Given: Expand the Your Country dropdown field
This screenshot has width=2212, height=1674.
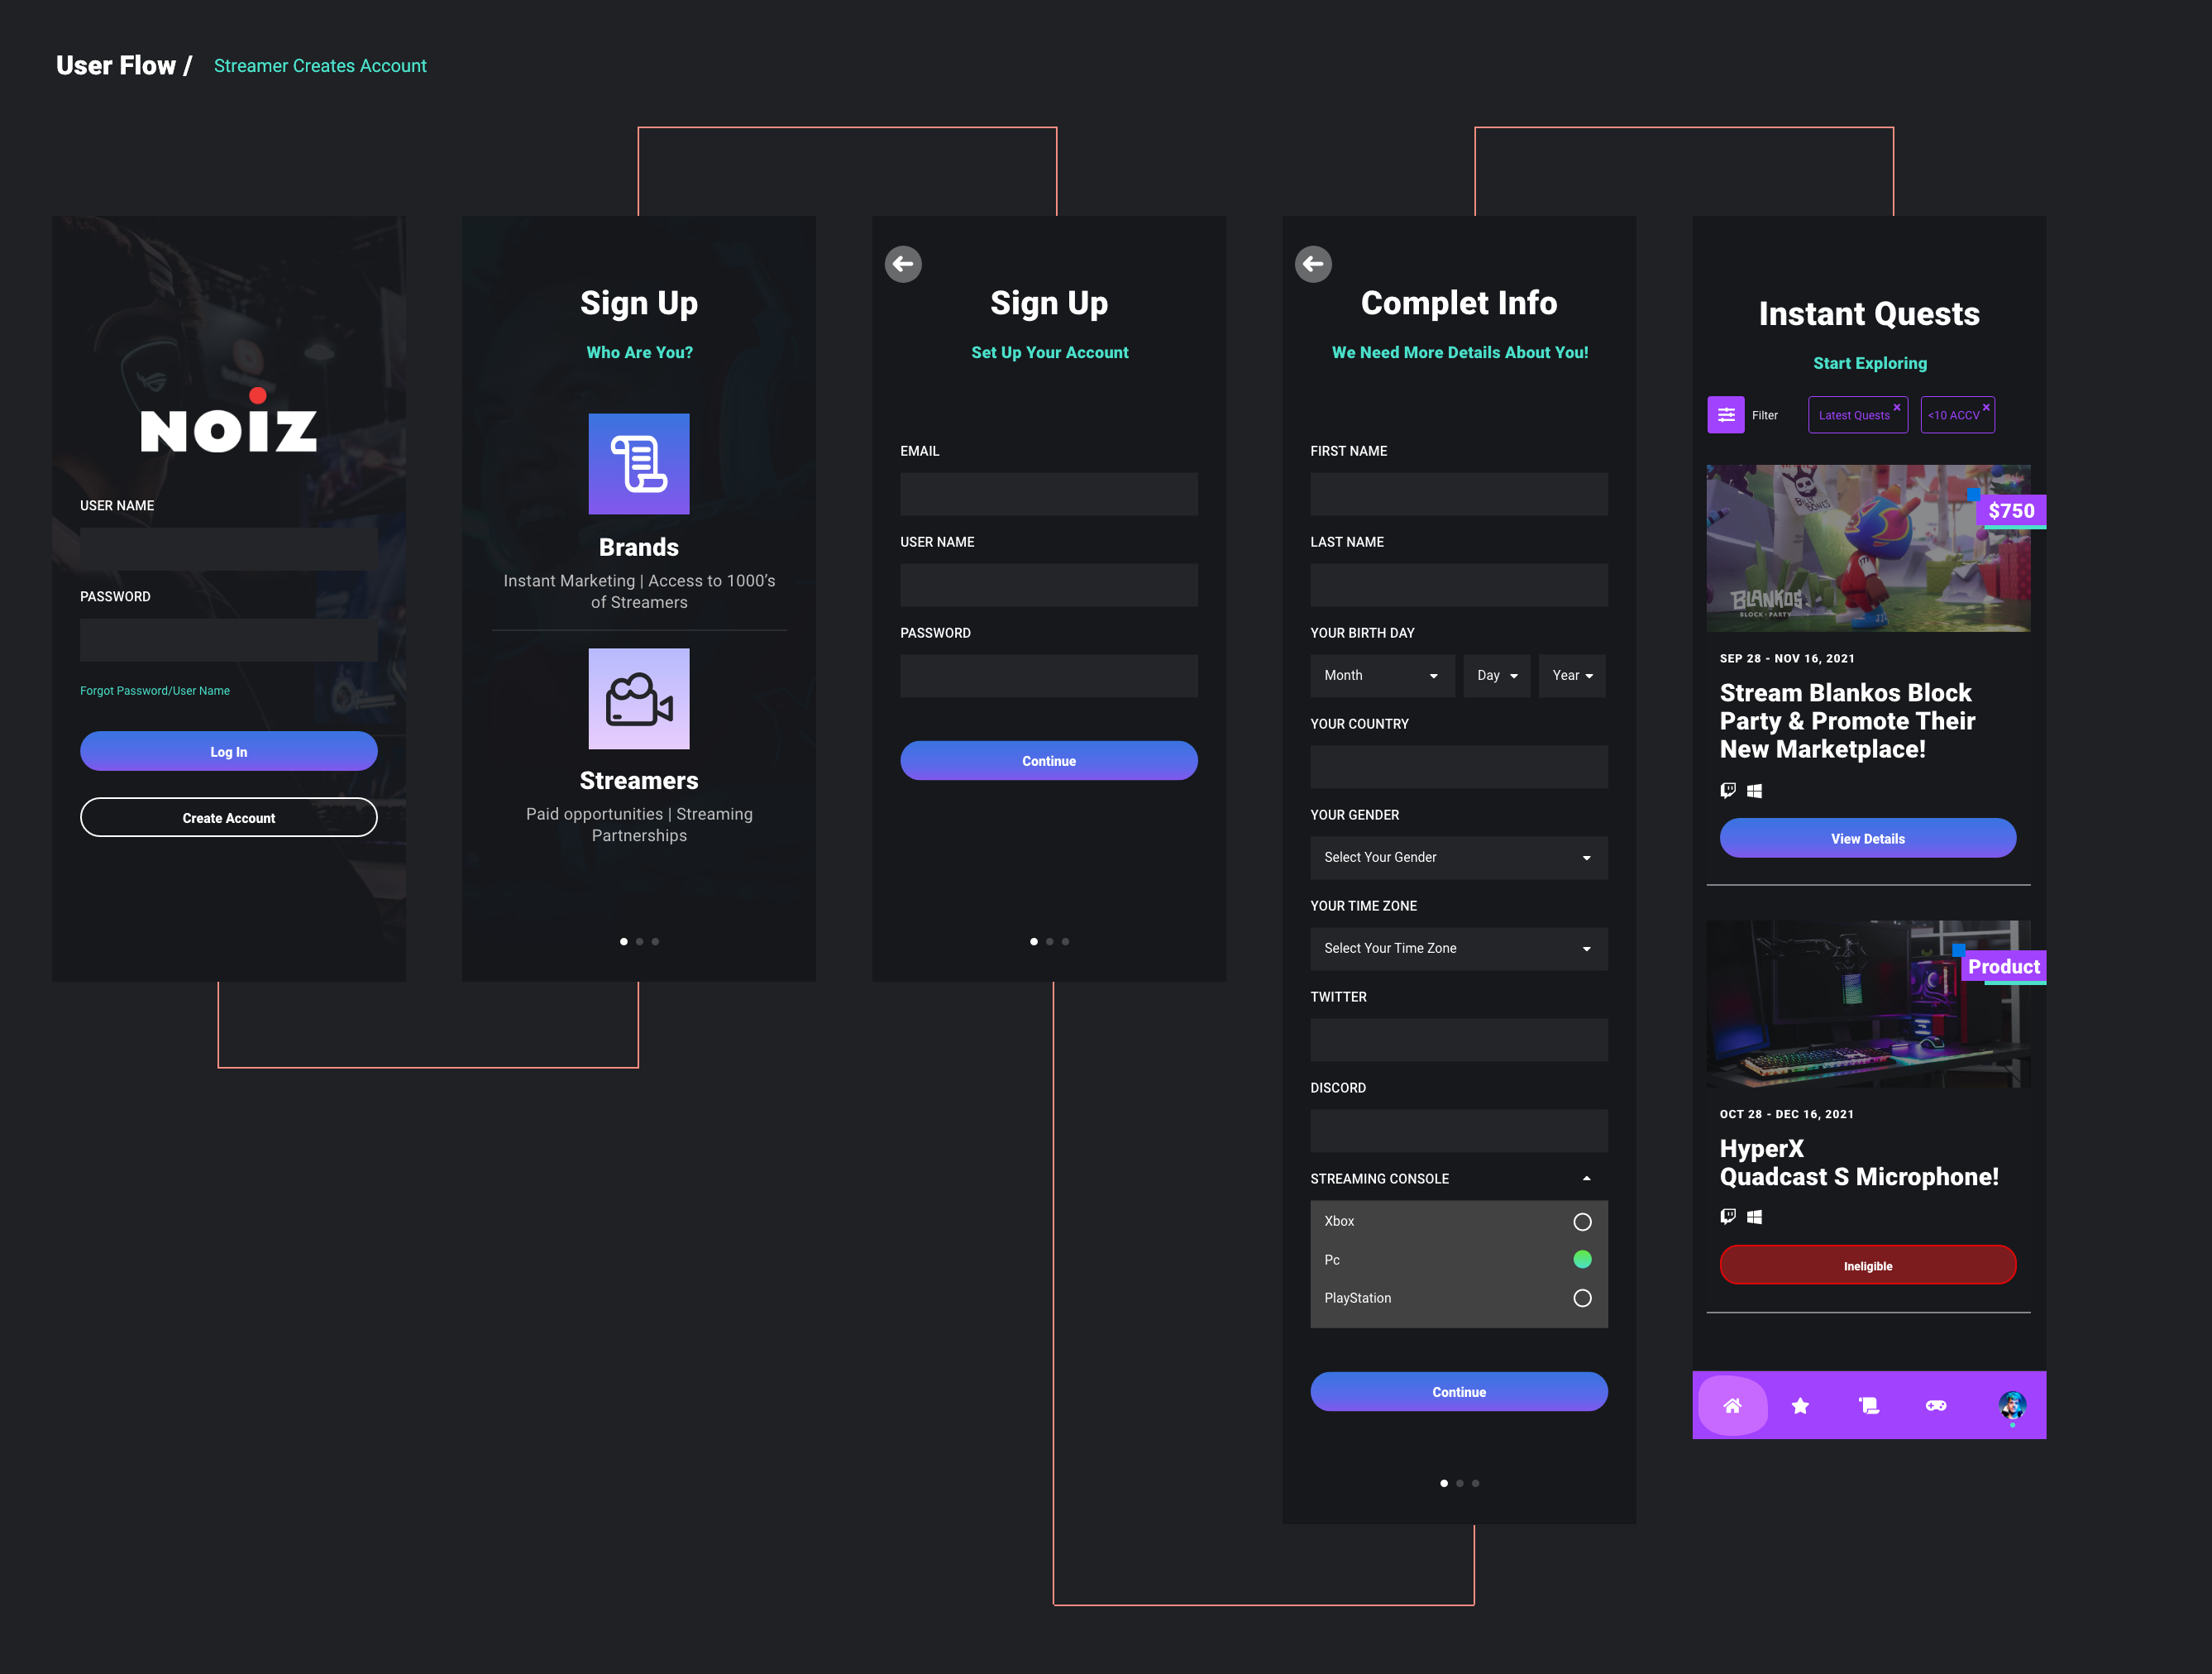Looking at the screenshot, I should pyautogui.click(x=1458, y=767).
